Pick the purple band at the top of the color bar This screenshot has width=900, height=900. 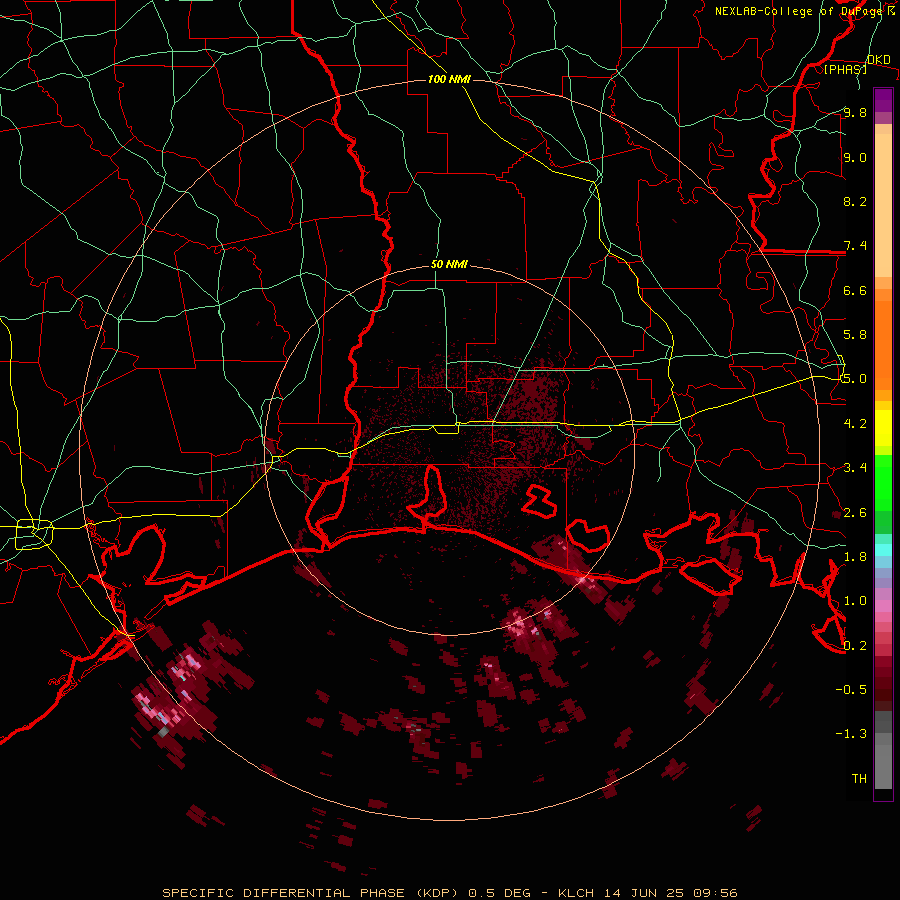(883, 100)
